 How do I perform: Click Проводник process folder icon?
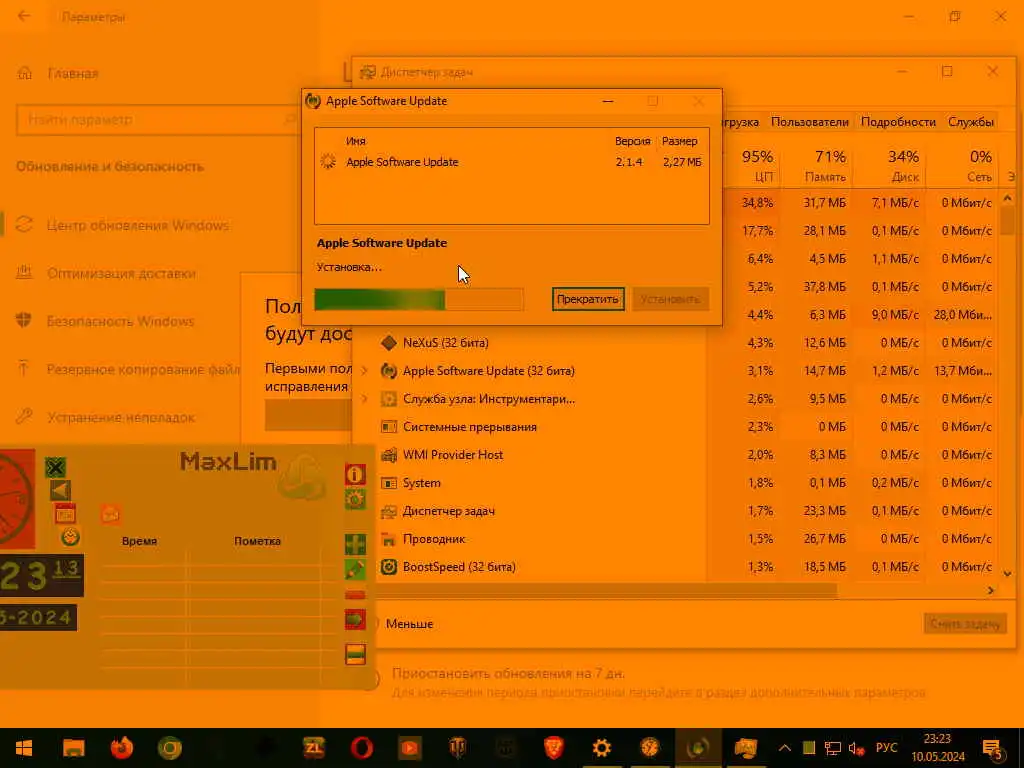pyautogui.click(x=389, y=539)
